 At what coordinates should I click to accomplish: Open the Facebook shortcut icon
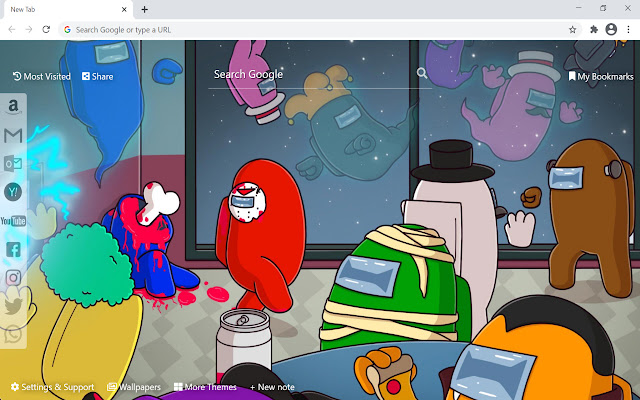click(13, 249)
